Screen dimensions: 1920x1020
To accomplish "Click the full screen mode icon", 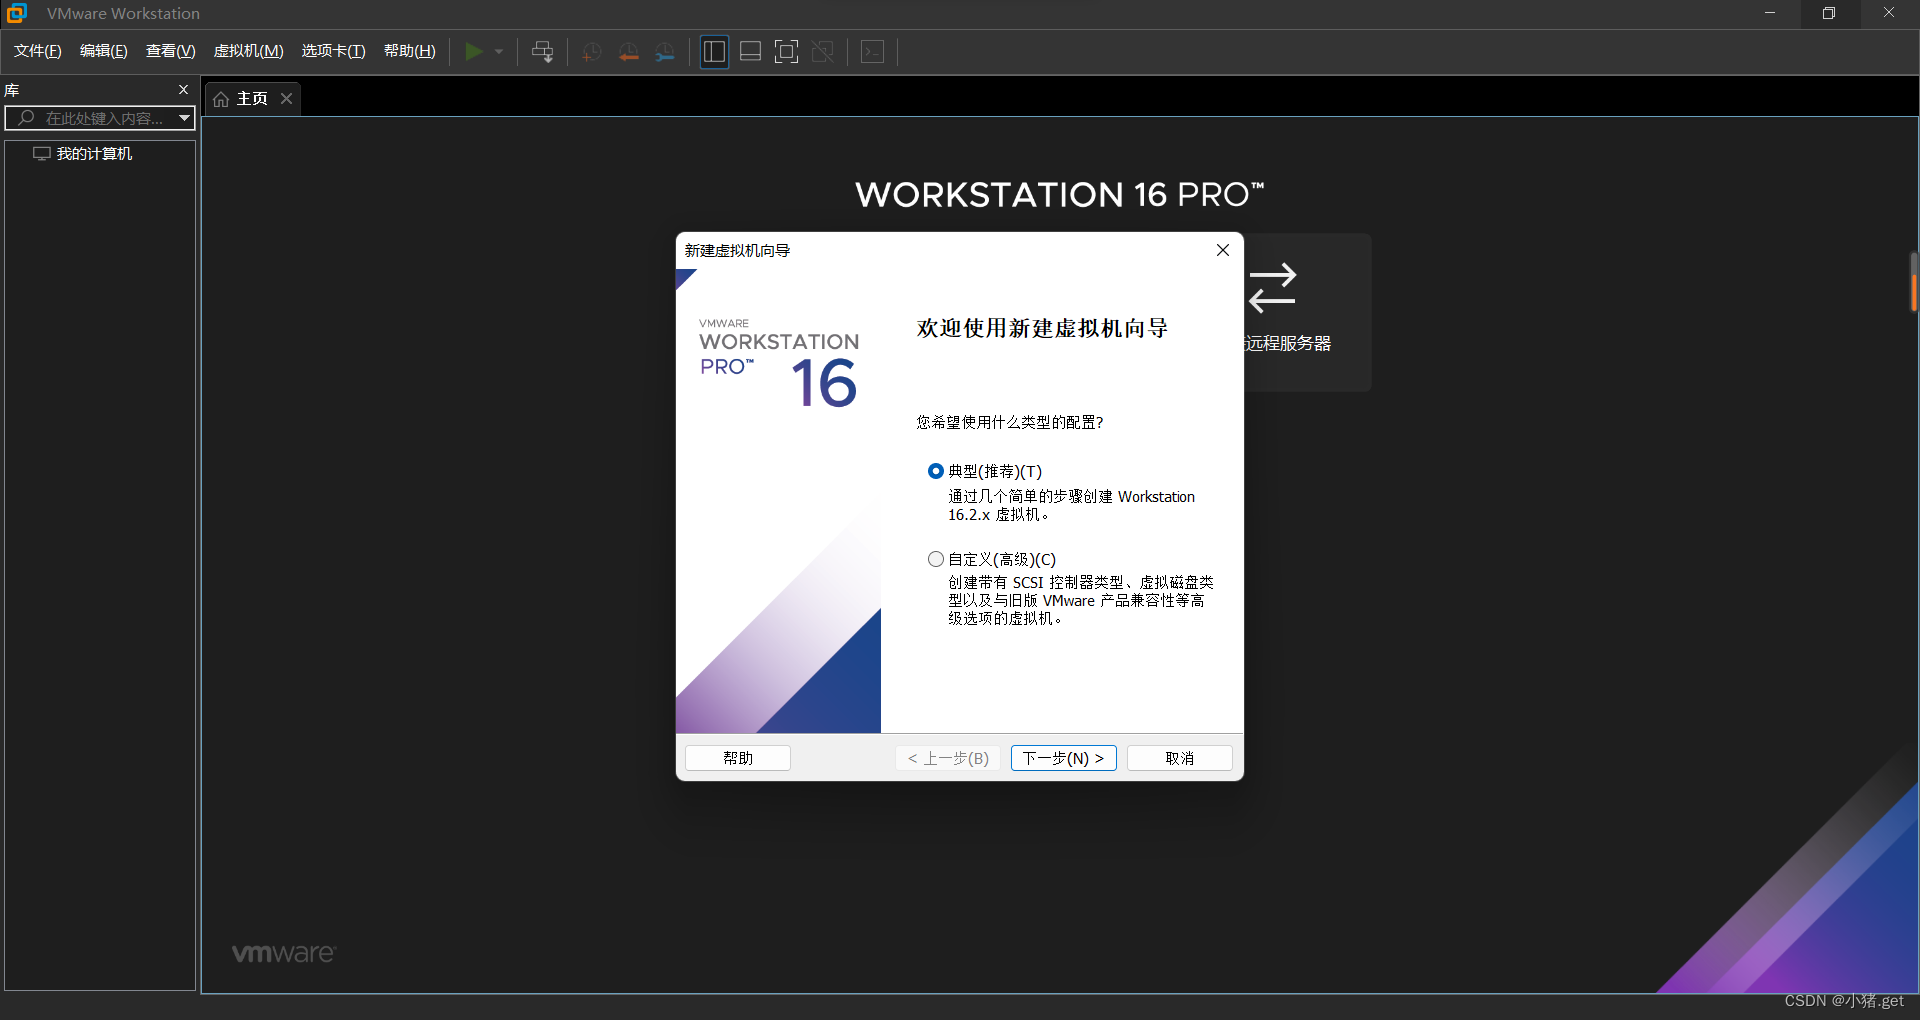I will click(x=787, y=51).
